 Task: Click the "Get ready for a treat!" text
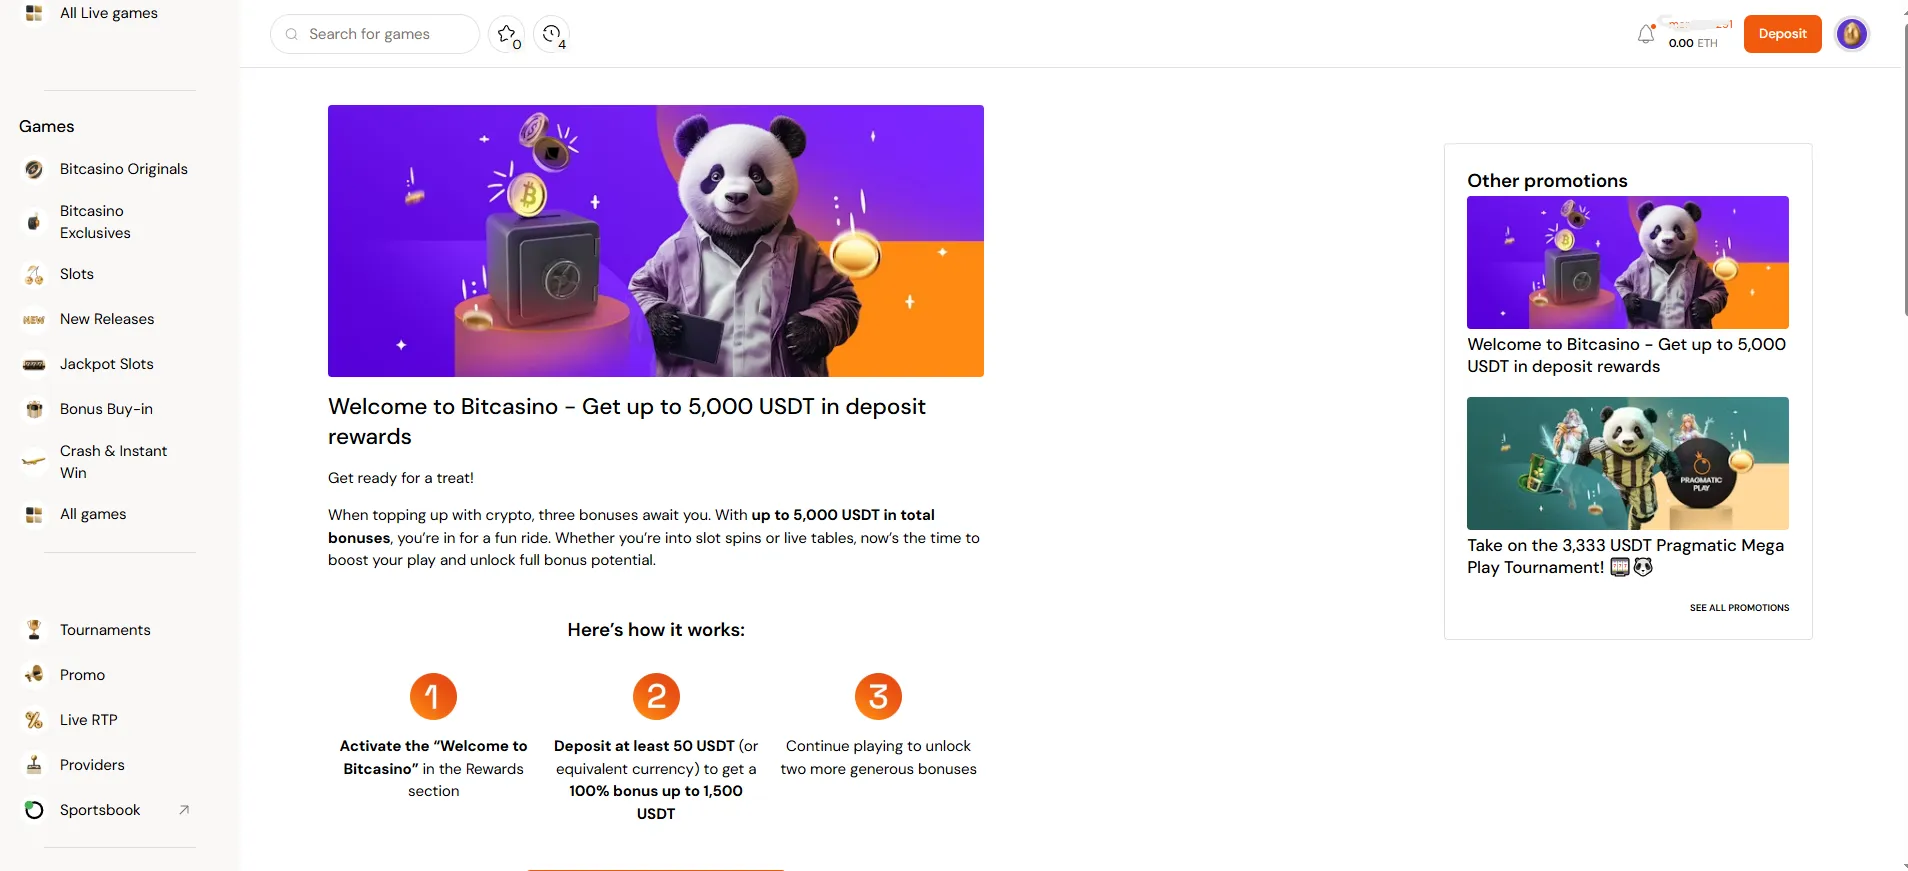[401, 478]
